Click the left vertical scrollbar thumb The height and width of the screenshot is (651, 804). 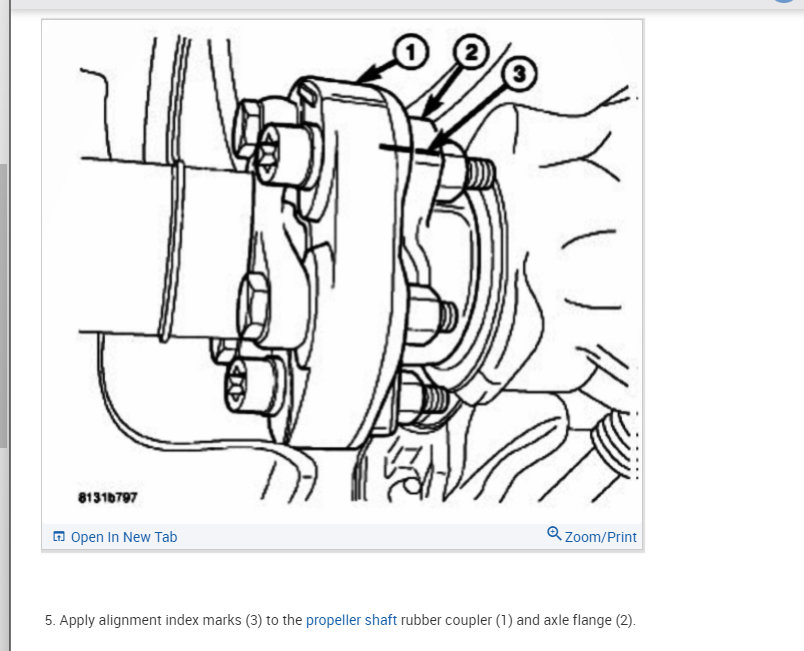pyautogui.click(x=4, y=306)
